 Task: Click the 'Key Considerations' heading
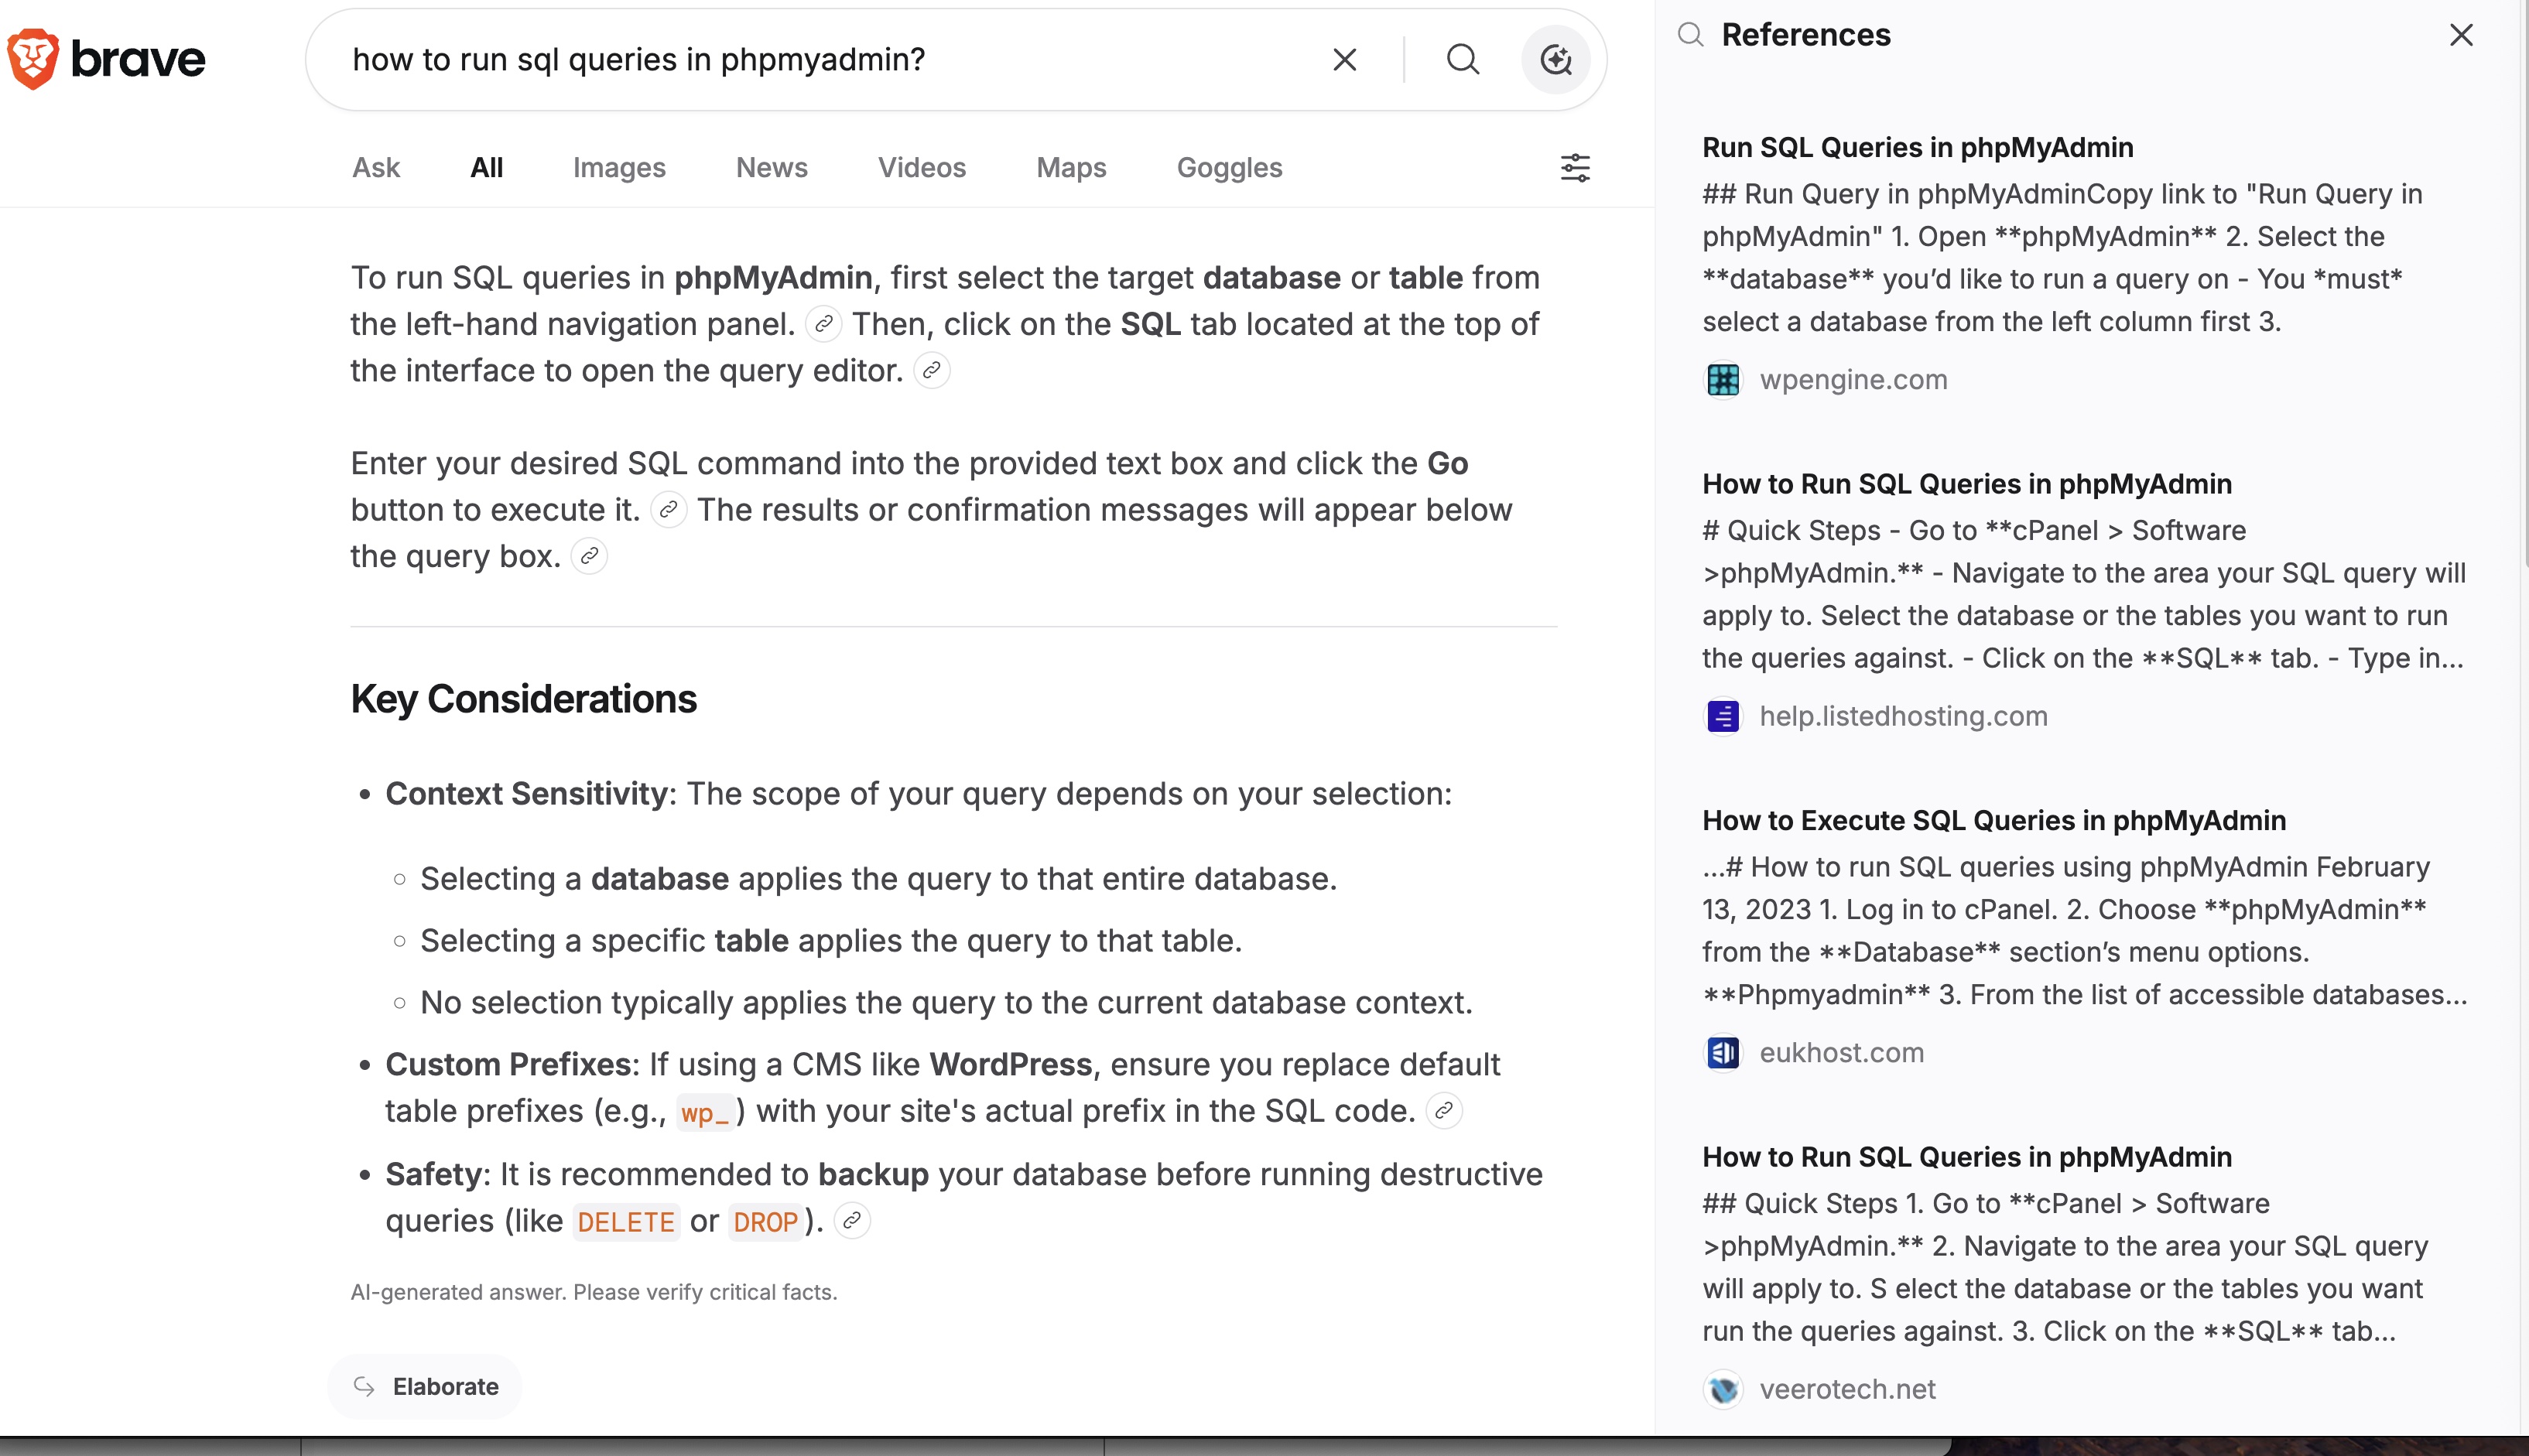click(523, 699)
